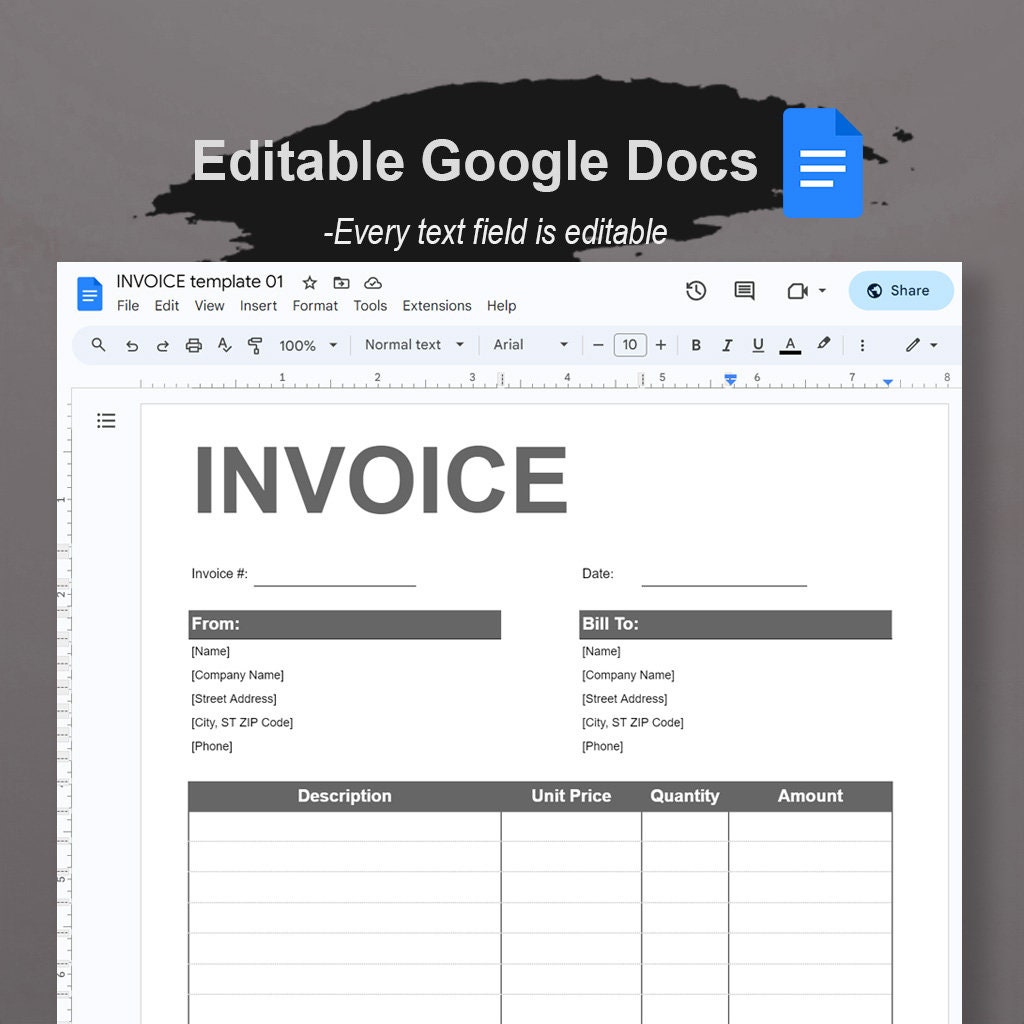Click the Description column header
1024x1024 pixels.
(344, 796)
